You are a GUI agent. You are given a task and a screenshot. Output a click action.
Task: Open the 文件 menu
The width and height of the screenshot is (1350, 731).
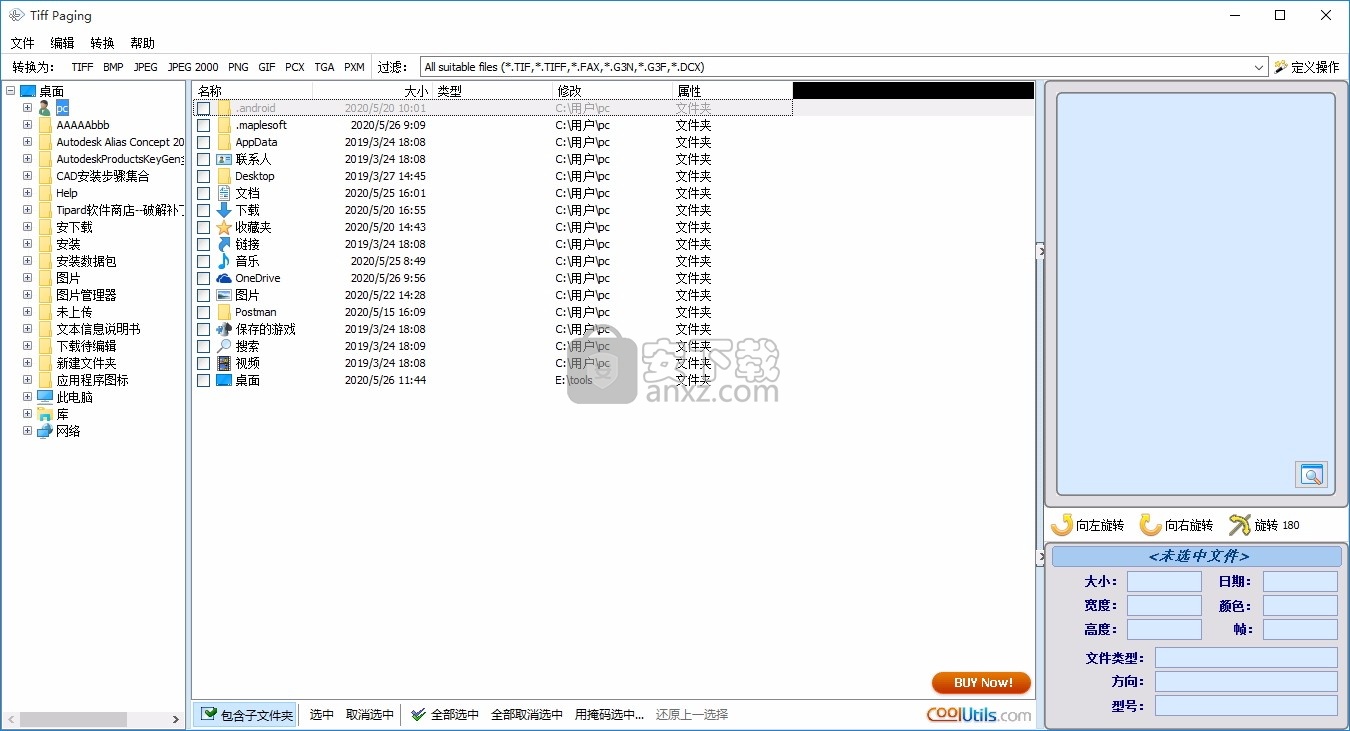(22, 43)
